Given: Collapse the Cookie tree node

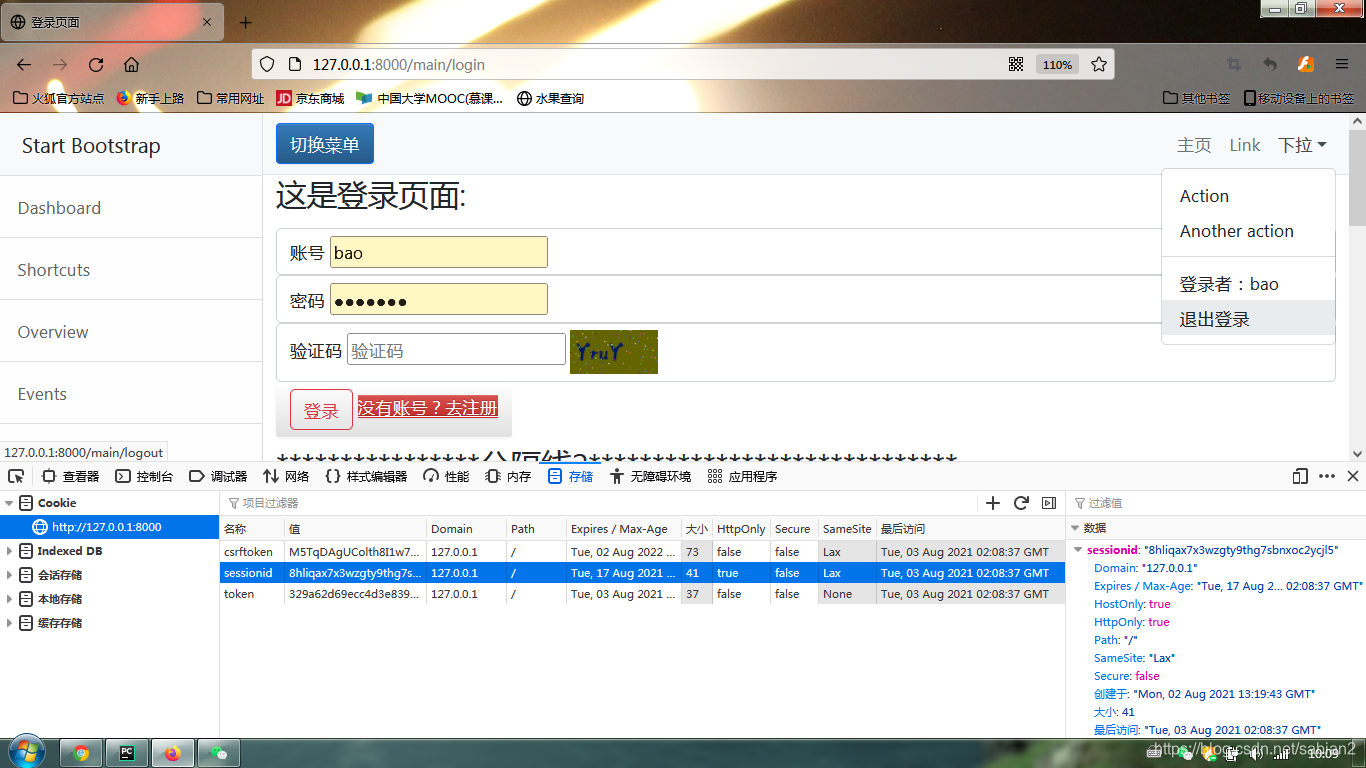Looking at the screenshot, I should tap(10, 503).
